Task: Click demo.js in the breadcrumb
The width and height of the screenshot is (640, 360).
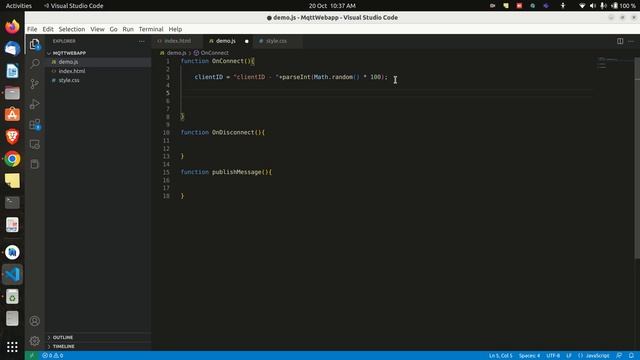Action: pyautogui.click(x=176, y=53)
